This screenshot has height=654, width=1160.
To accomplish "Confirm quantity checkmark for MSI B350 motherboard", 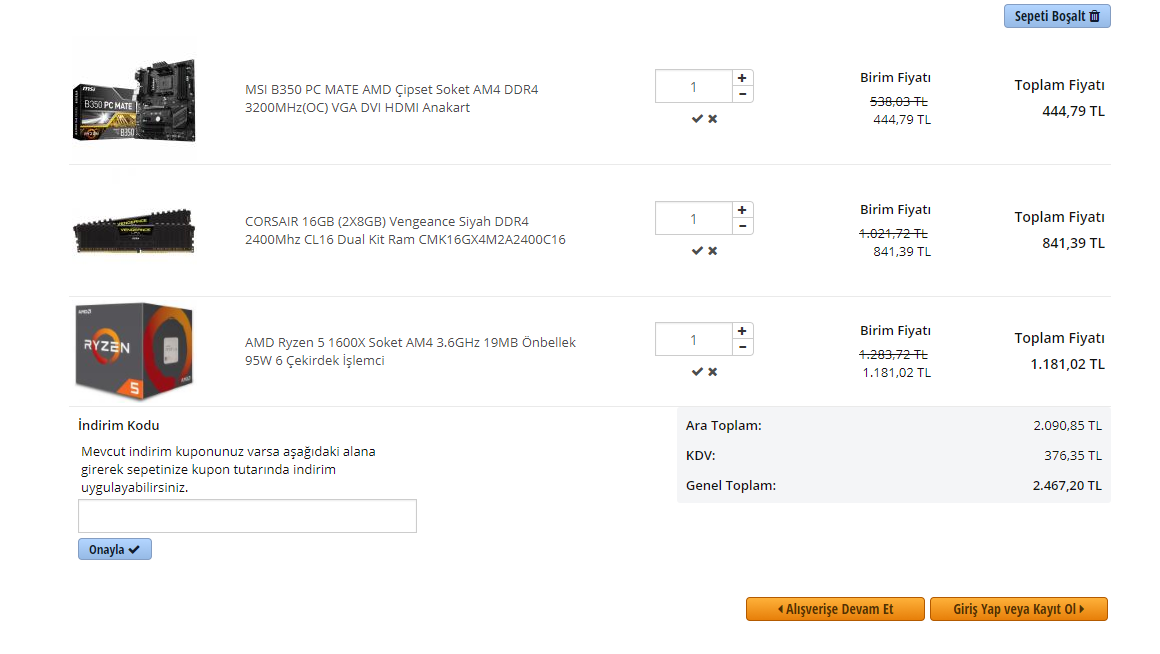I will click(x=697, y=119).
